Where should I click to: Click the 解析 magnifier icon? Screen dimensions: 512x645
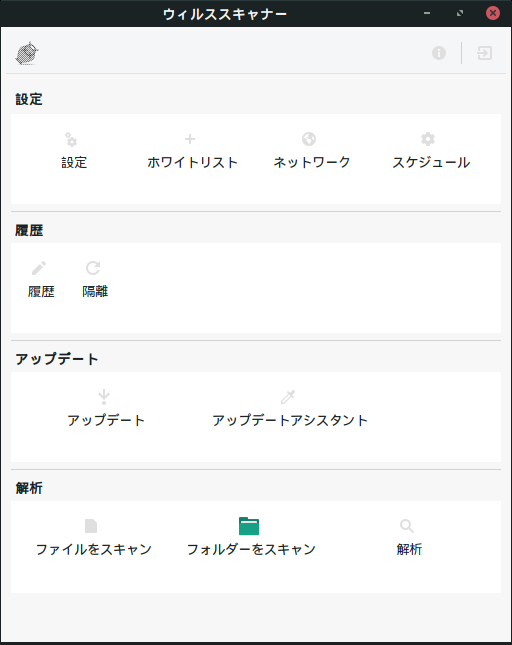(x=407, y=526)
